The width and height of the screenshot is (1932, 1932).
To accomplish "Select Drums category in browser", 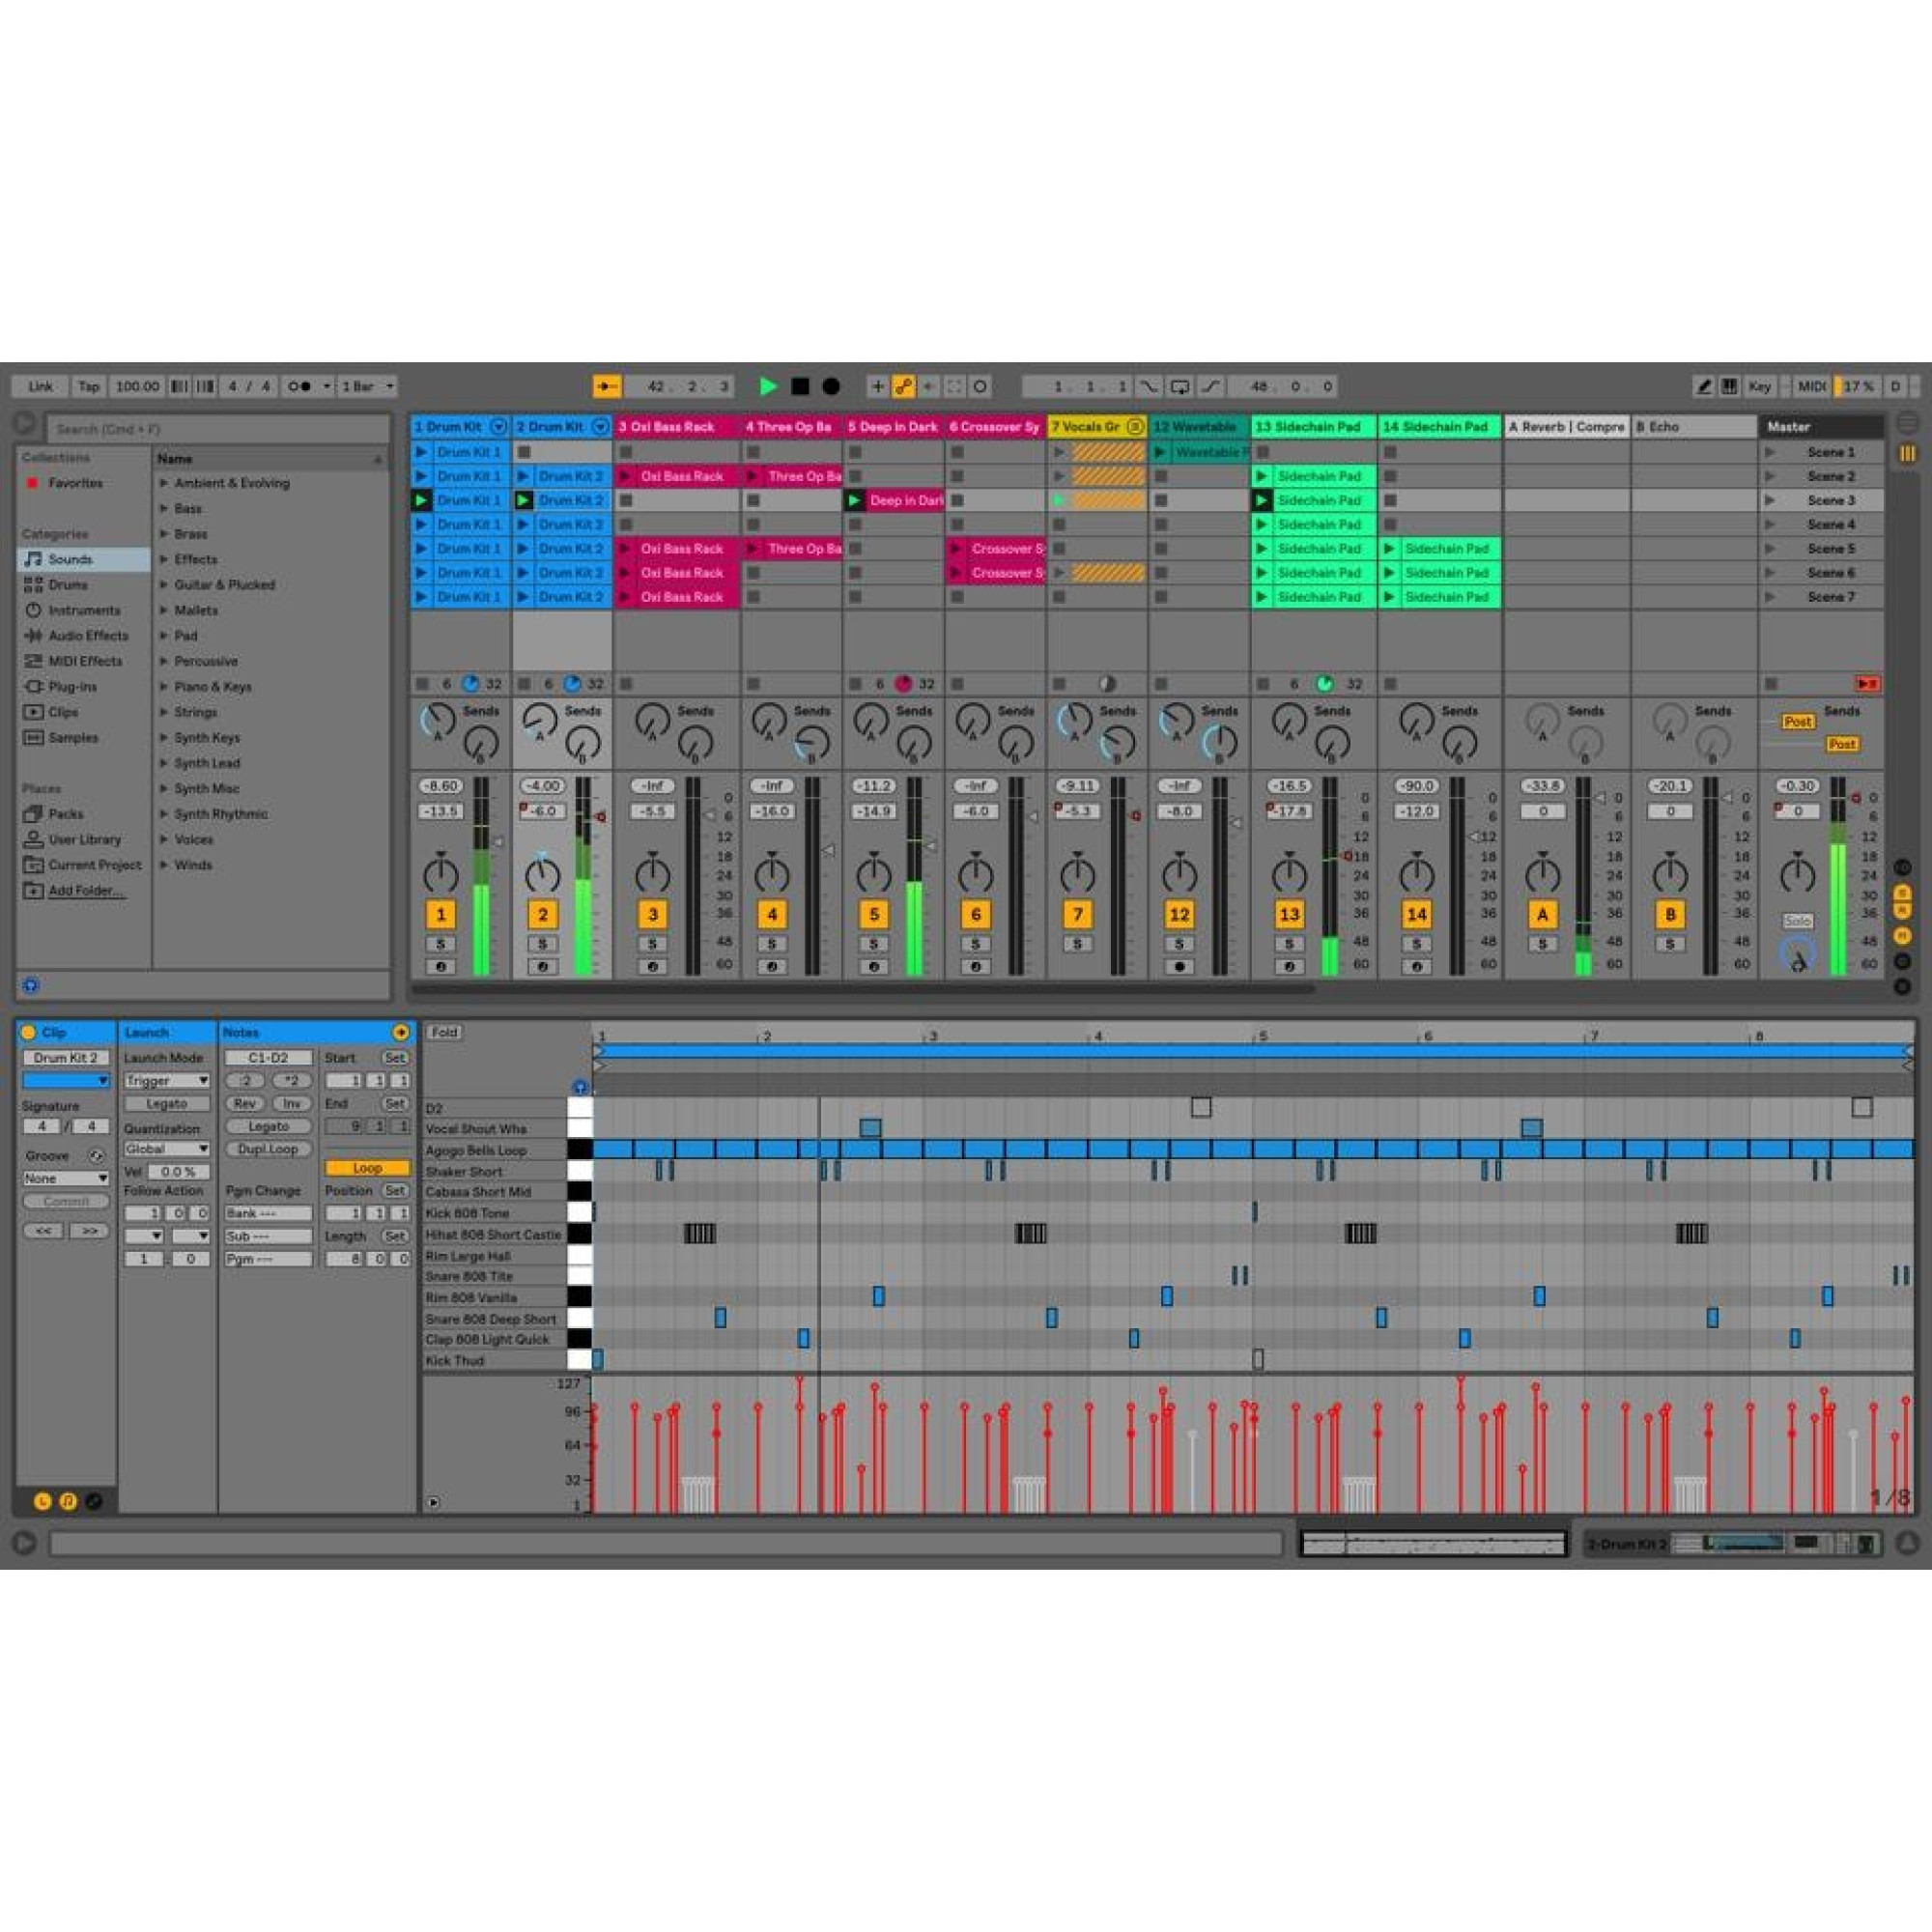I will pyautogui.click(x=67, y=585).
